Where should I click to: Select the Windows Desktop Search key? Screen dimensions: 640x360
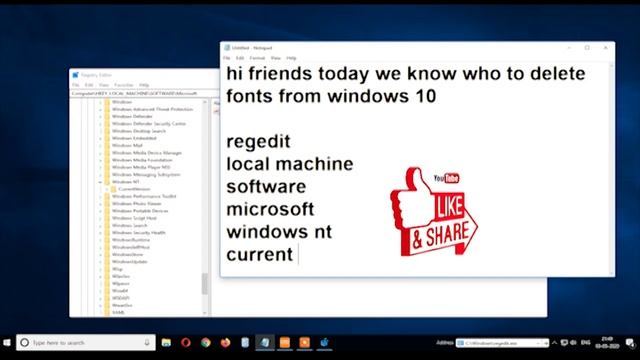(139, 131)
